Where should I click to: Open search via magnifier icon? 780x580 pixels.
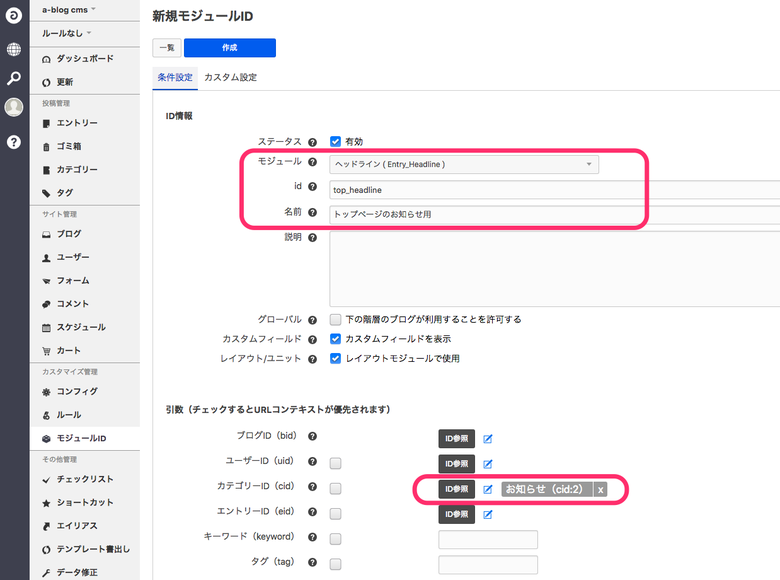coord(14,78)
